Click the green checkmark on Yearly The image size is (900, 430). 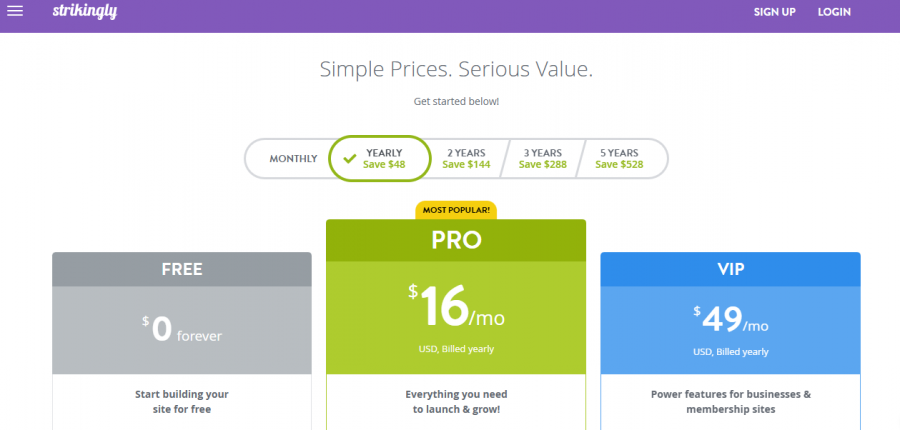pos(349,158)
